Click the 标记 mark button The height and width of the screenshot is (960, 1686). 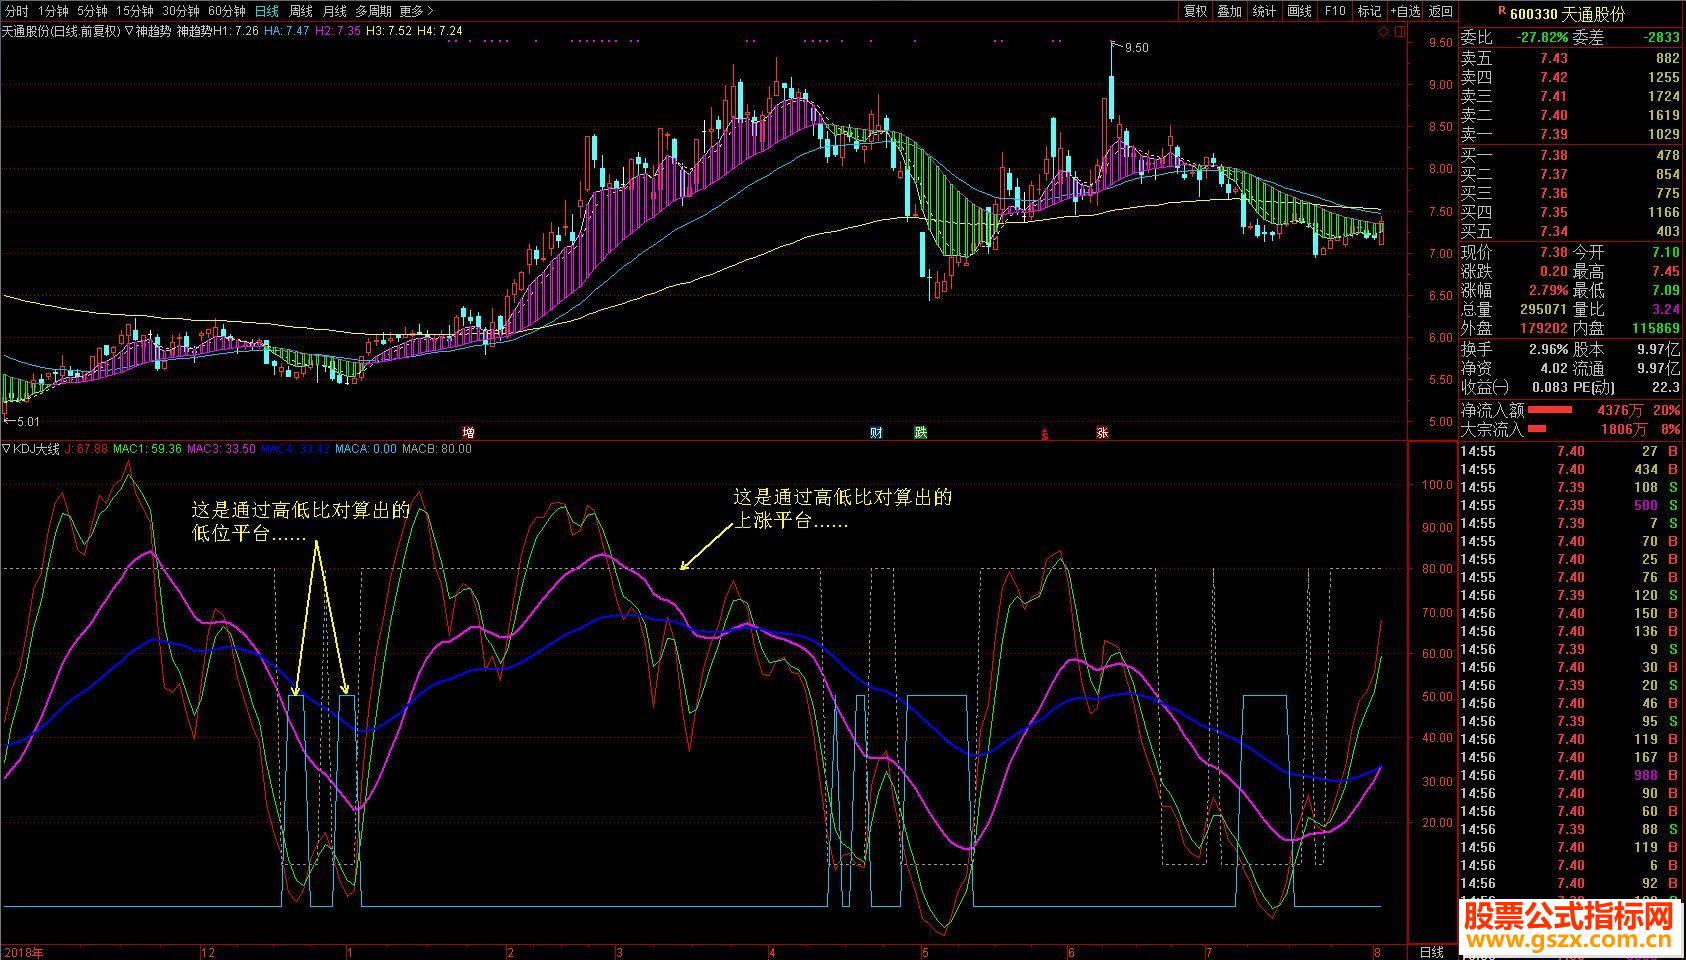click(x=1369, y=11)
